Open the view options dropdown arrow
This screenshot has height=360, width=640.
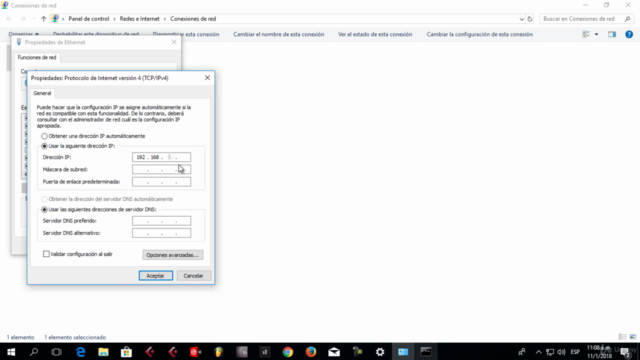pyautogui.click(x=596, y=34)
